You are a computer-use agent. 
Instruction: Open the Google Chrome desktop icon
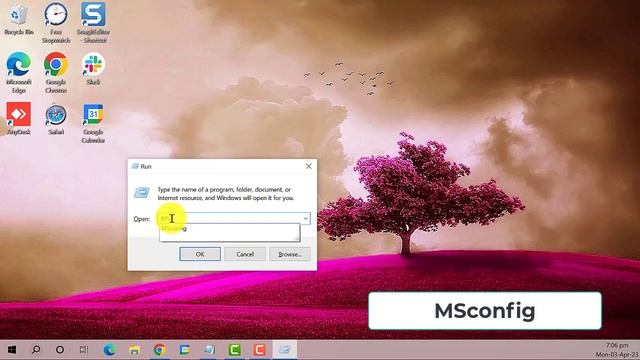pos(56,73)
